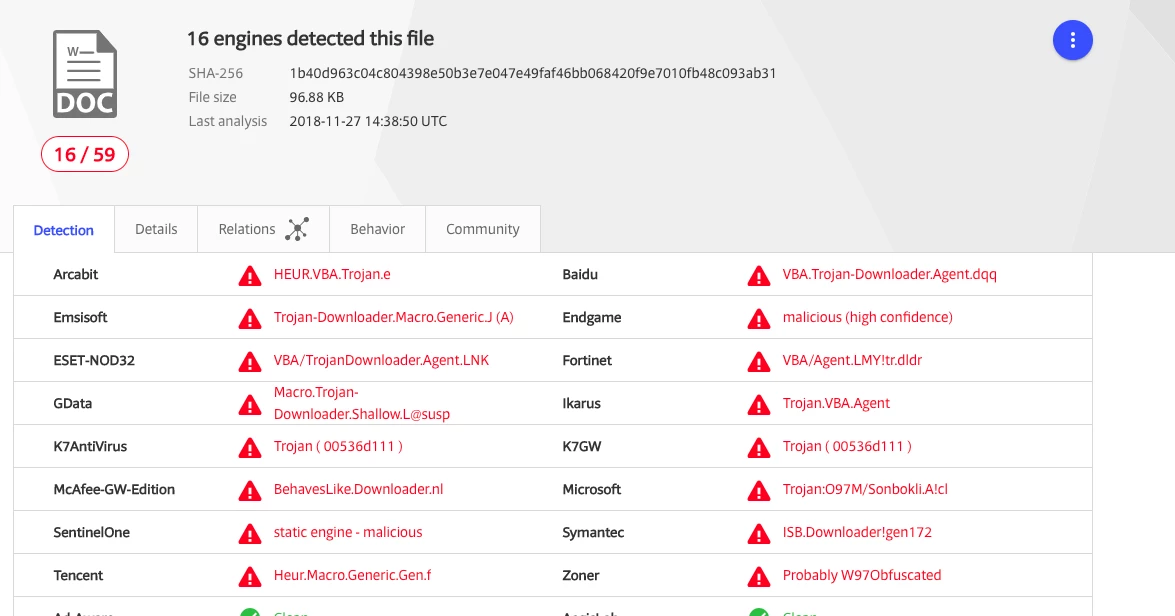Image resolution: width=1175 pixels, height=616 pixels.
Task: Select Macro.Trojan-Downloader.Shallow.L@susp detection
Action: pos(362,403)
